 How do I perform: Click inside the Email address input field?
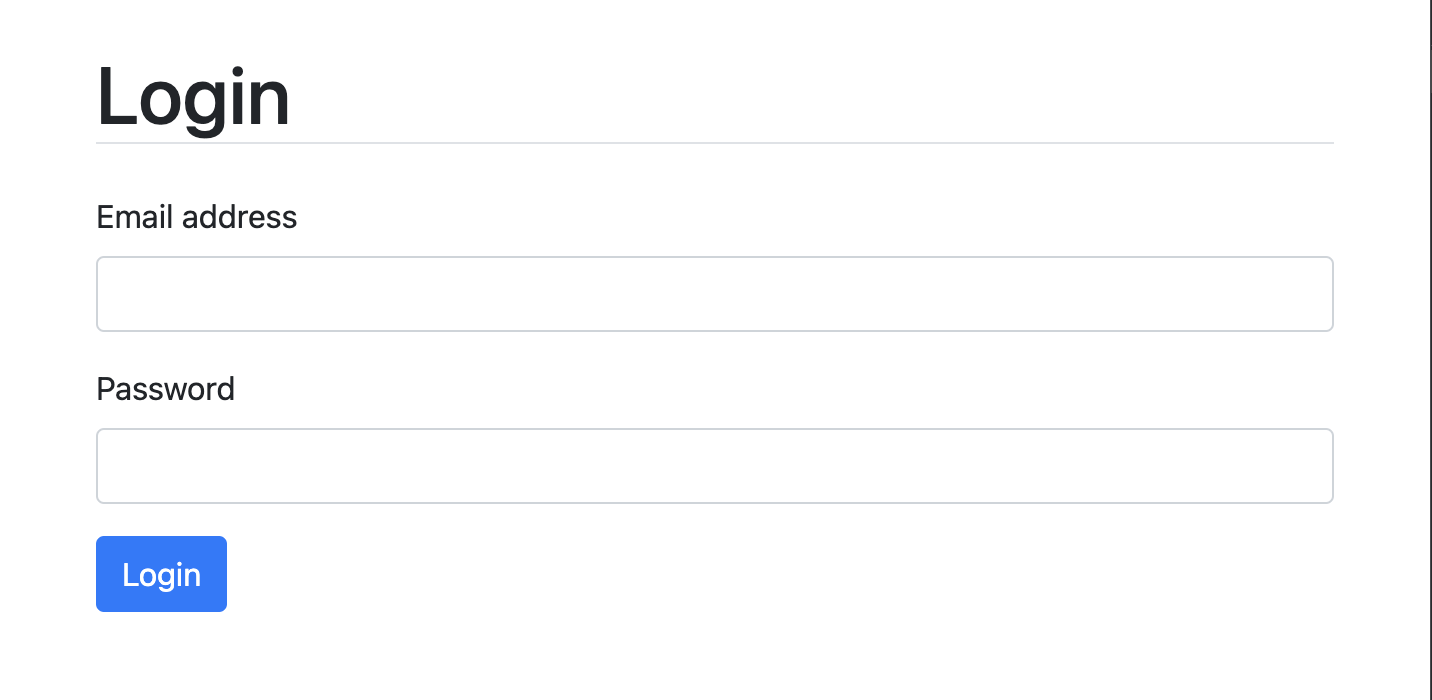click(715, 293)
